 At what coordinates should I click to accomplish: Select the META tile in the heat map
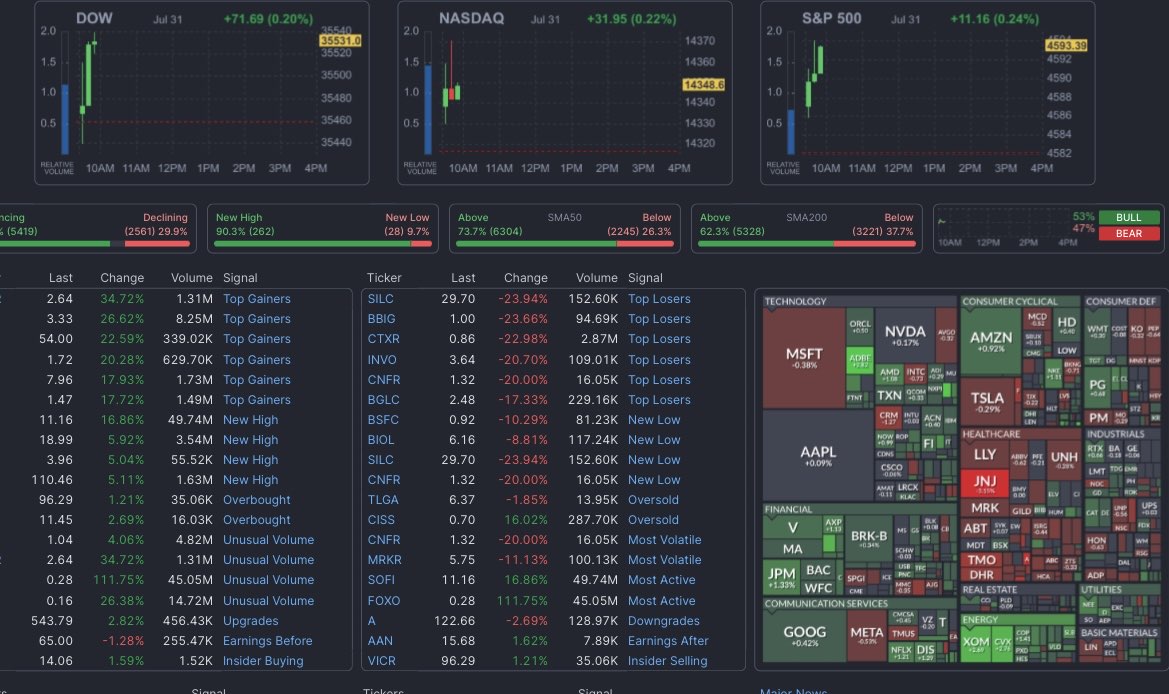click(x=866, y=636)
